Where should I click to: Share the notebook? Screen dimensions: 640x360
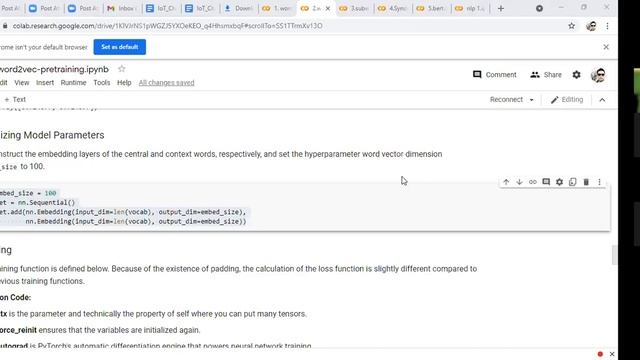point(546,75)
